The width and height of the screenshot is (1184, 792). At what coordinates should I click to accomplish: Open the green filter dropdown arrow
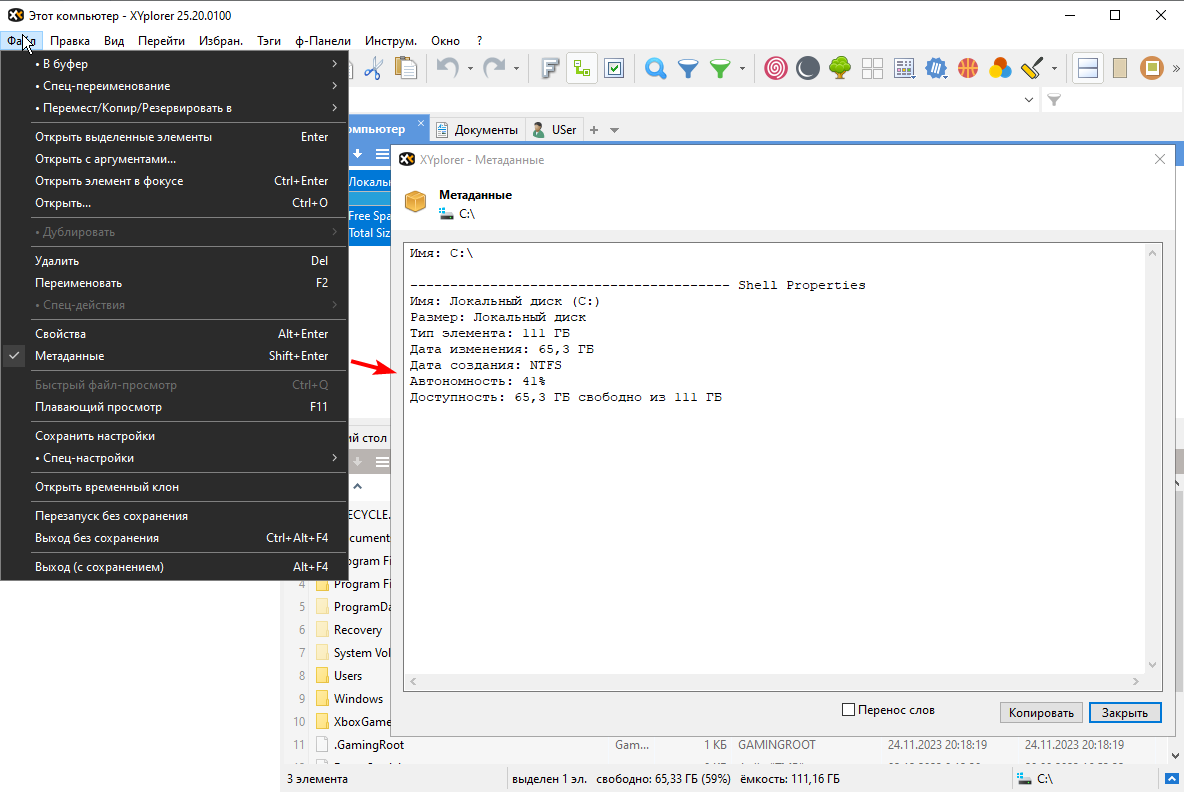742,69
